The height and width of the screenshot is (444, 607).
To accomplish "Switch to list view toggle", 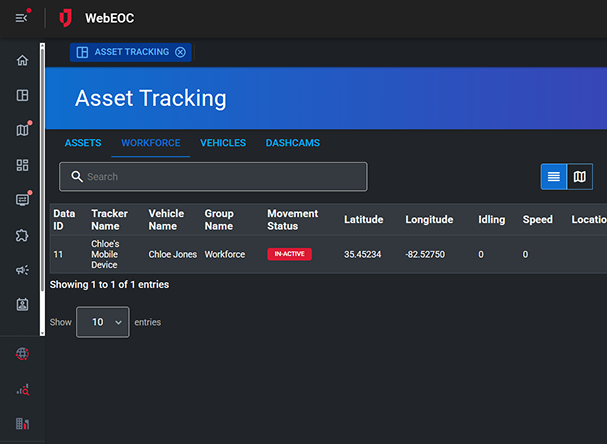I will pyautogui.click(x=553, y=177).
